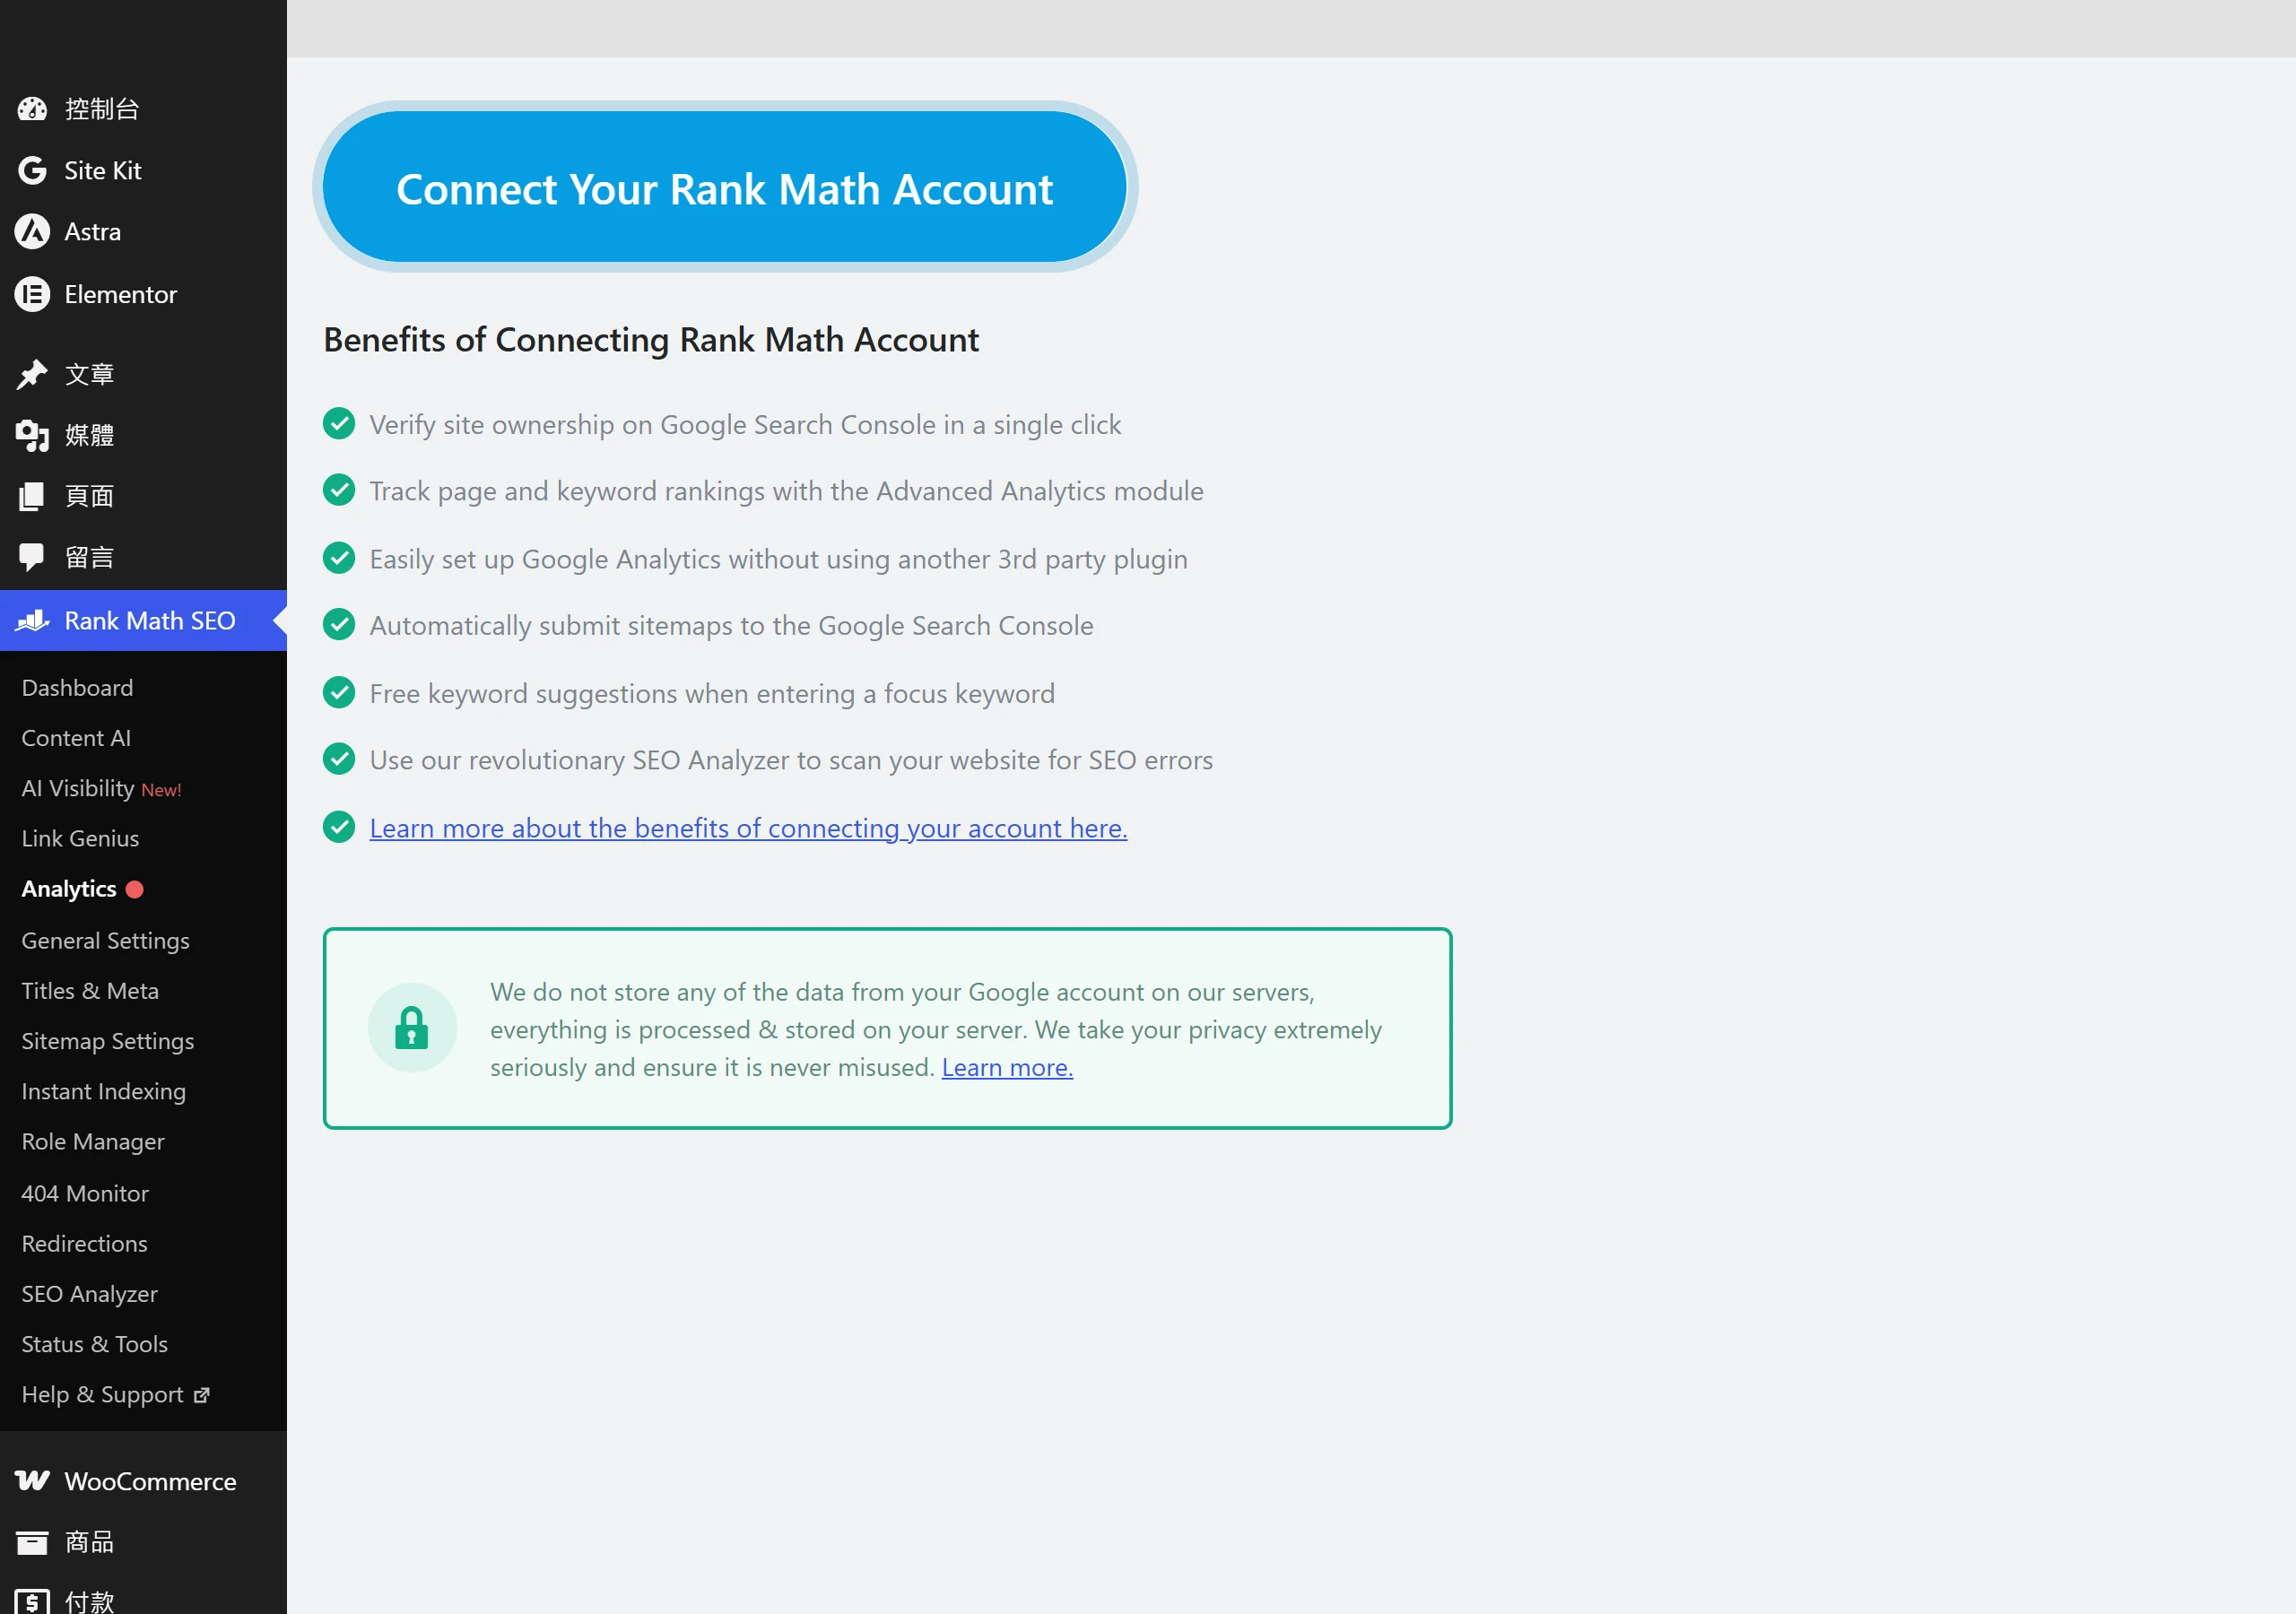
Task: Follow the privacy notice Learn more link
Action: click(1007, 1067)
